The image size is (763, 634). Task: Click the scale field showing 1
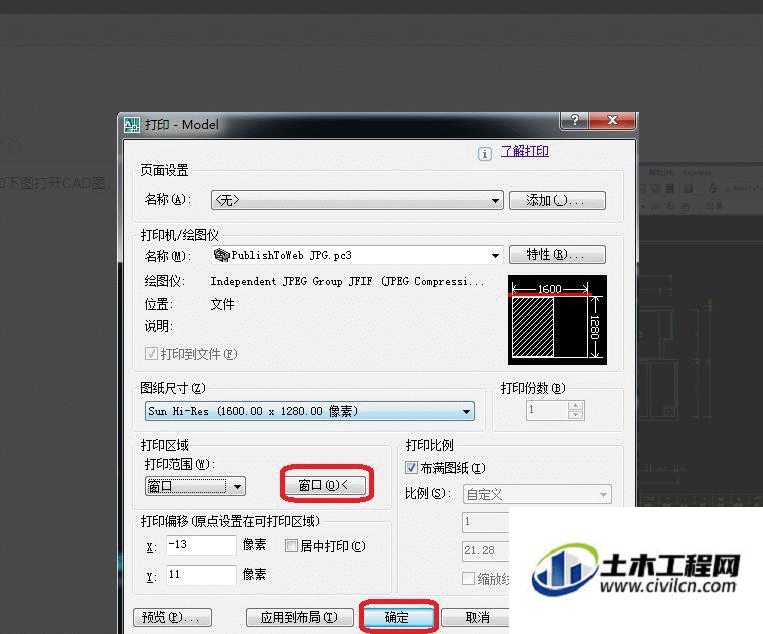[x=486, y=522]
